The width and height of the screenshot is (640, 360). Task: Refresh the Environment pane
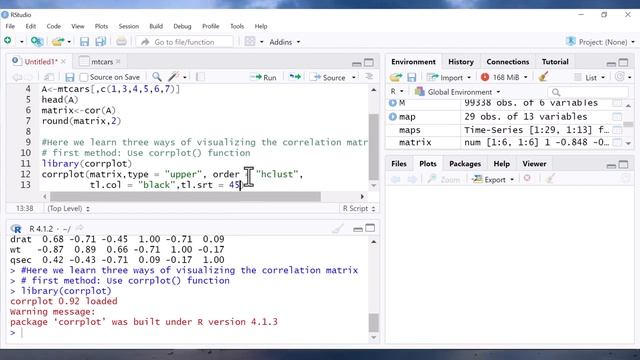[x=620, y=77]
